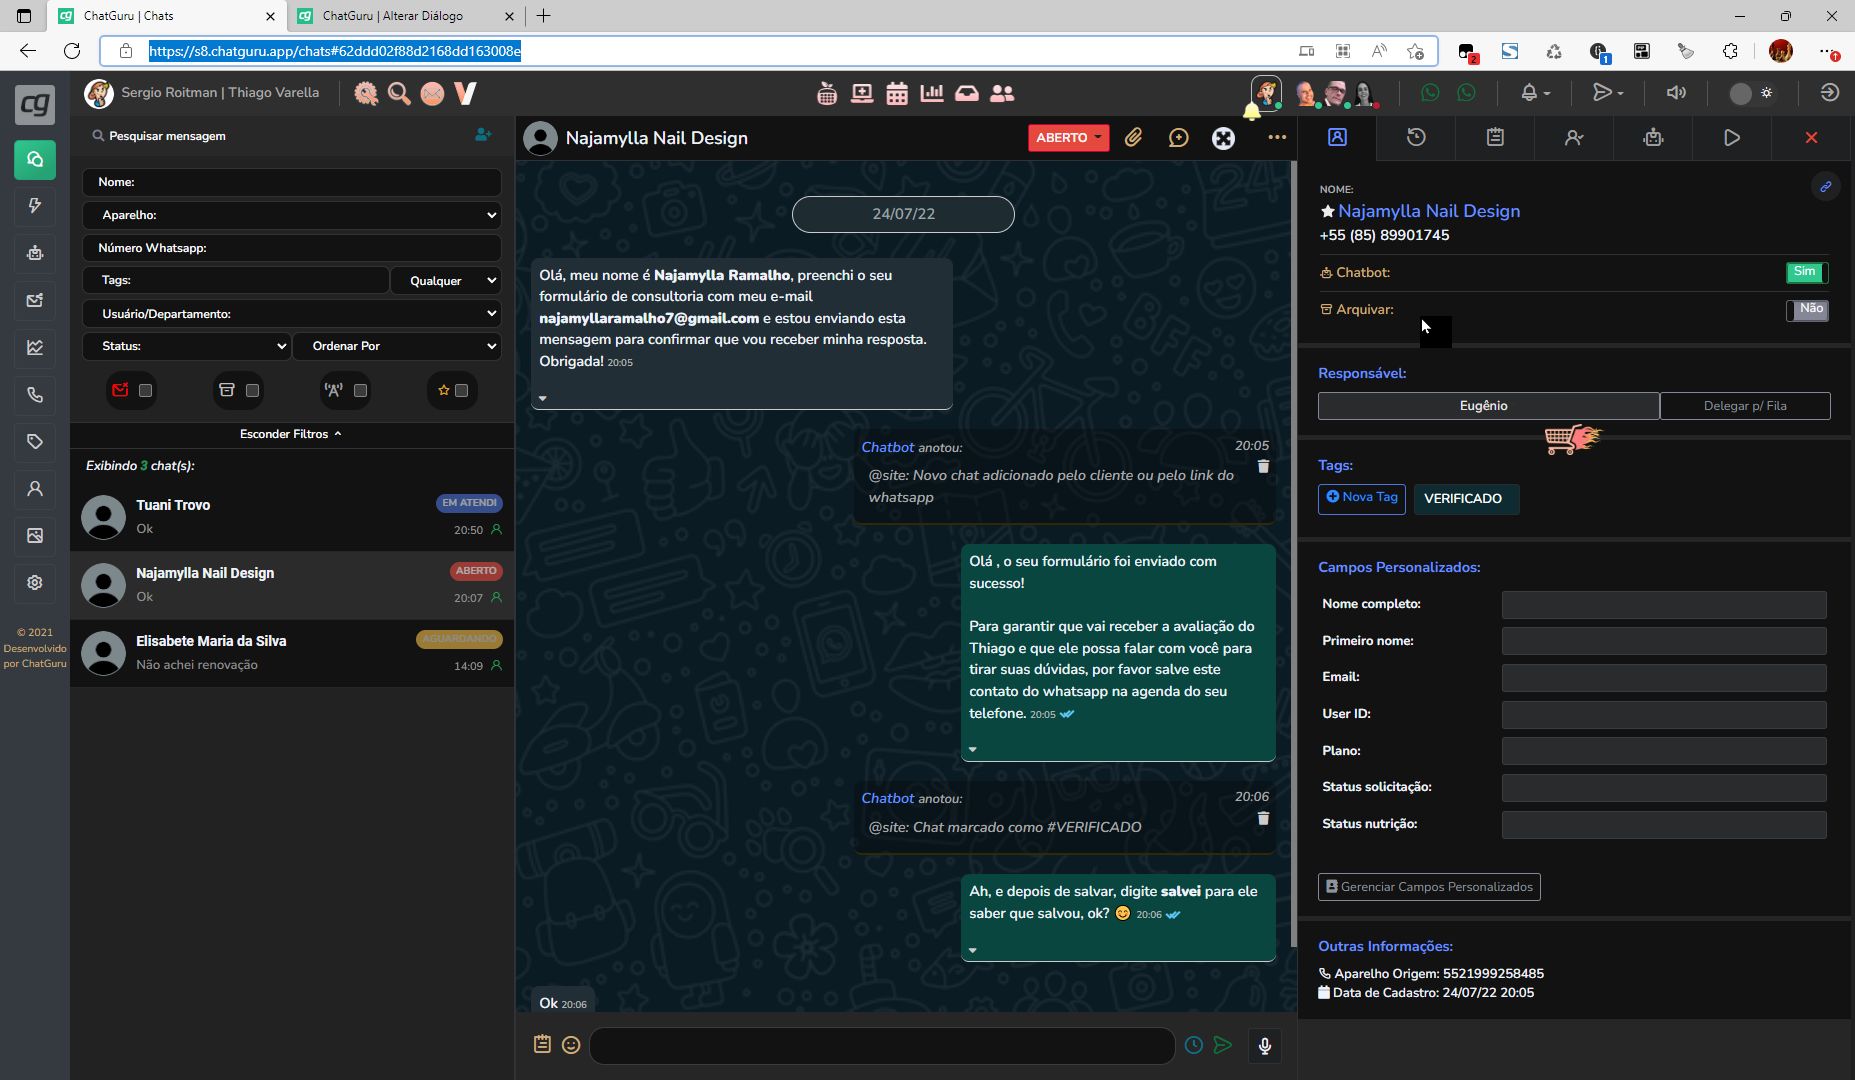Click the microphone record button

[x=1265, y=1046]
